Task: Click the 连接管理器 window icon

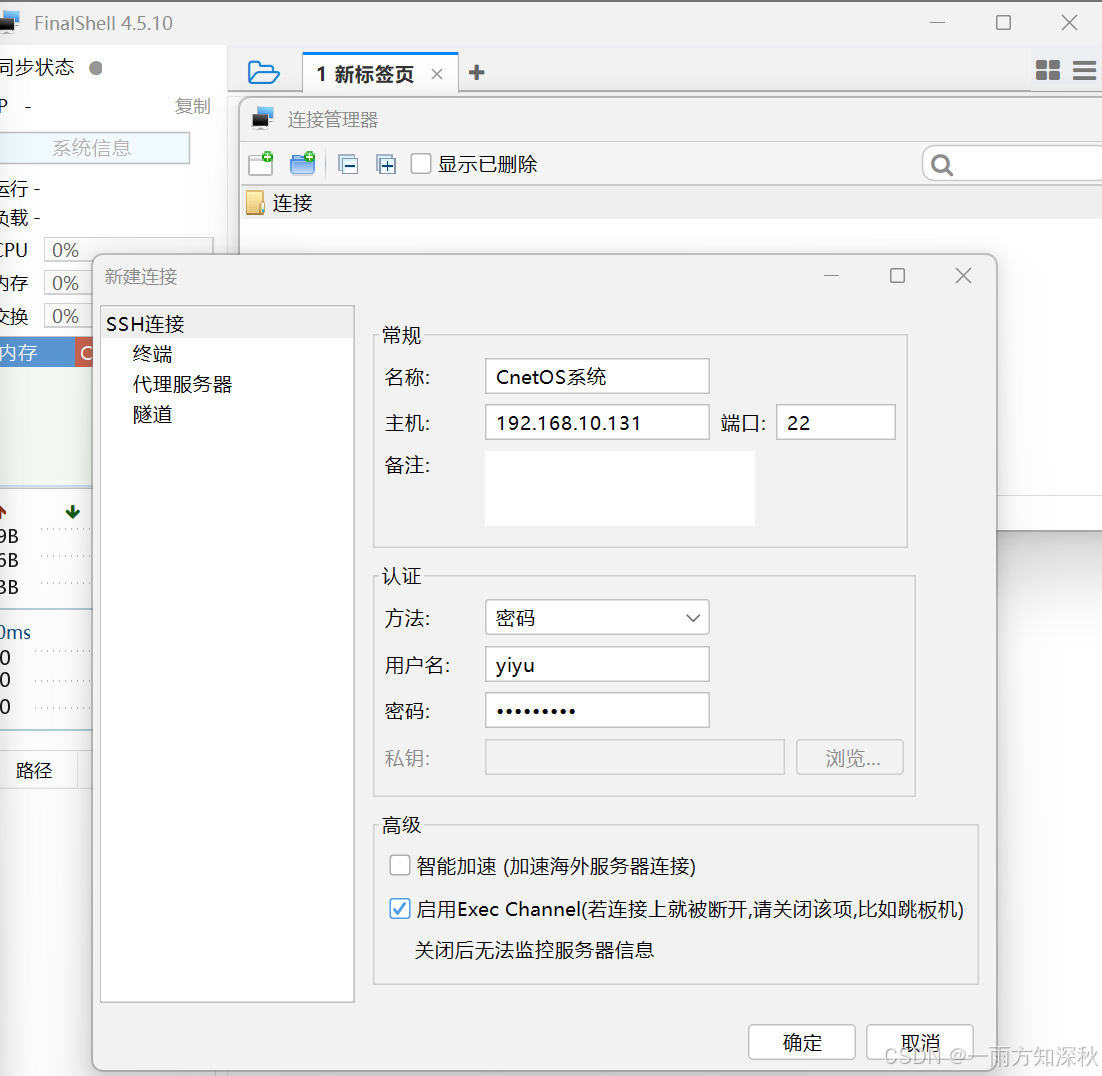Action: coord(263,119)
